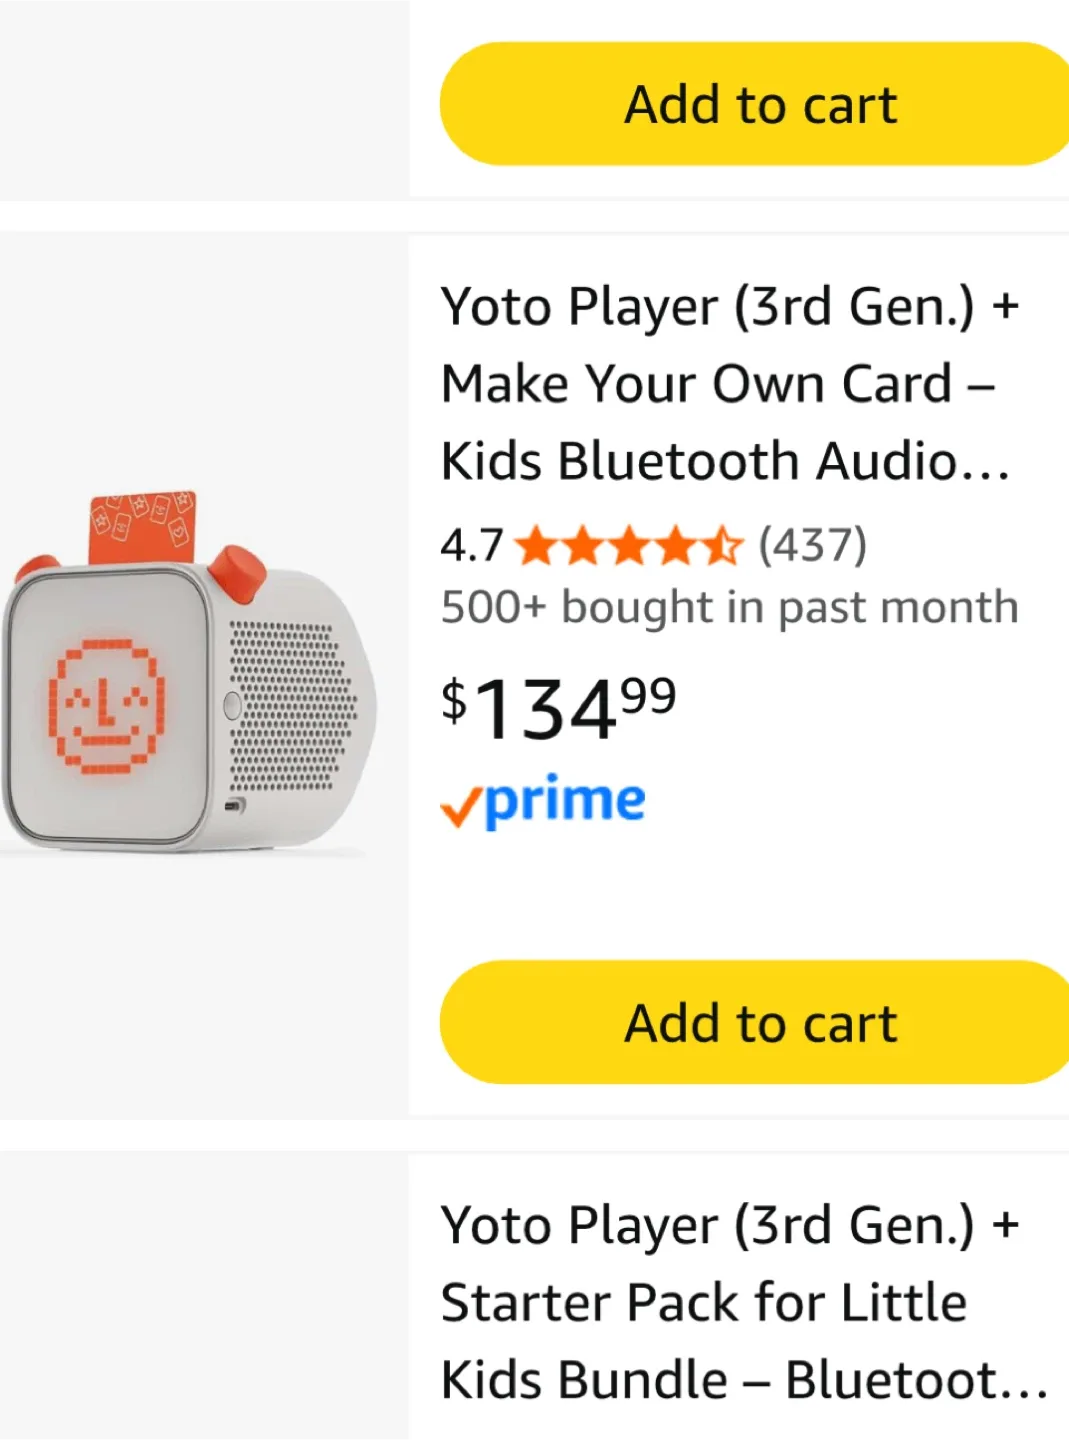Click the 4.7 rating number
The image size is (1069, 1440).
pos(472,546)
